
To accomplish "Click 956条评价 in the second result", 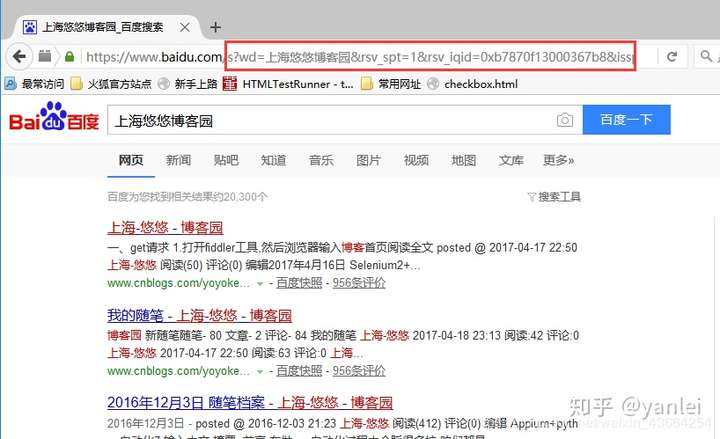I will (x=359, y=371).
